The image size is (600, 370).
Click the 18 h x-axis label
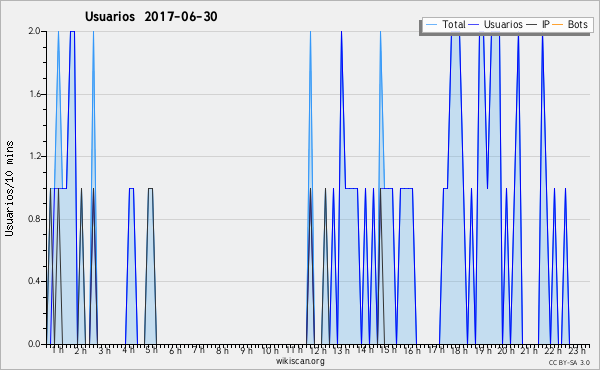459,350
